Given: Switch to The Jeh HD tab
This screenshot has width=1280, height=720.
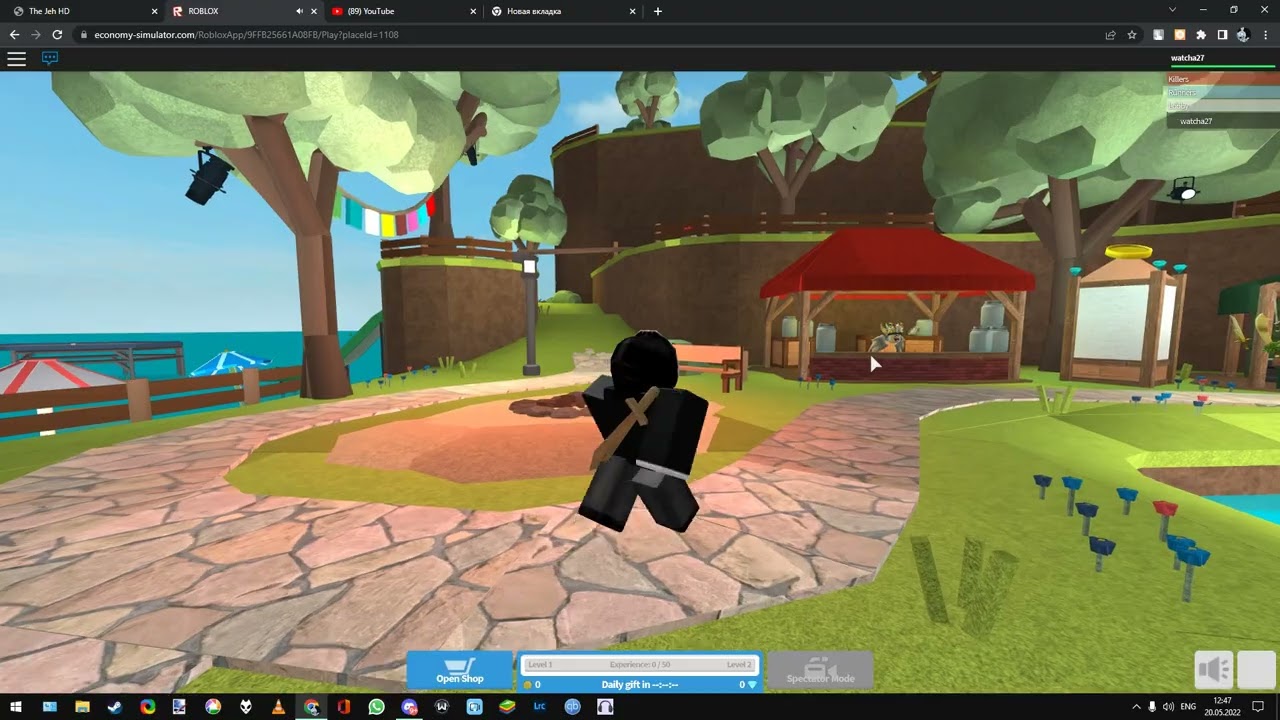Looking at the screenshot, I should coord(84,11).
